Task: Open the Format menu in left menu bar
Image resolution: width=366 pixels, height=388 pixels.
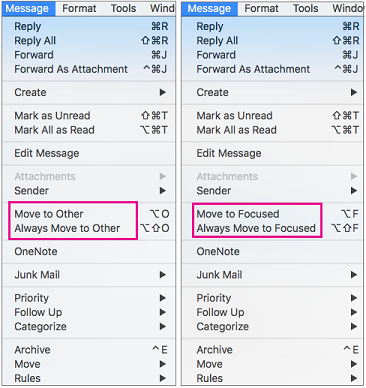Action: point(79,8)
